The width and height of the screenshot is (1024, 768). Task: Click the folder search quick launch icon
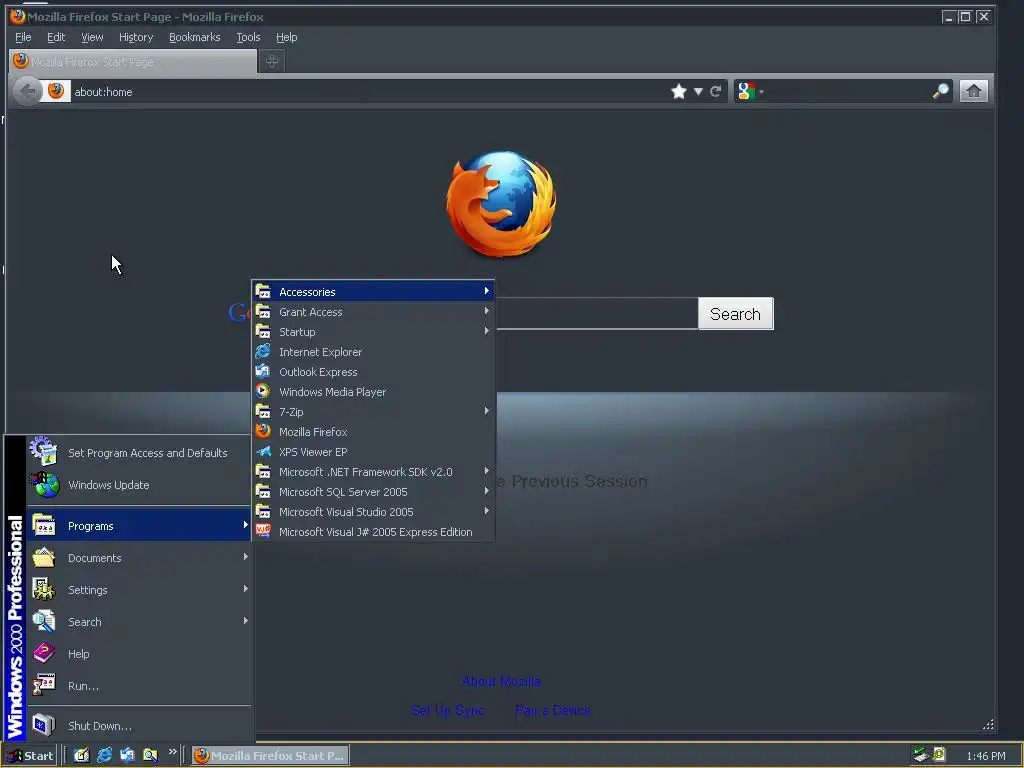click(150, 755)
